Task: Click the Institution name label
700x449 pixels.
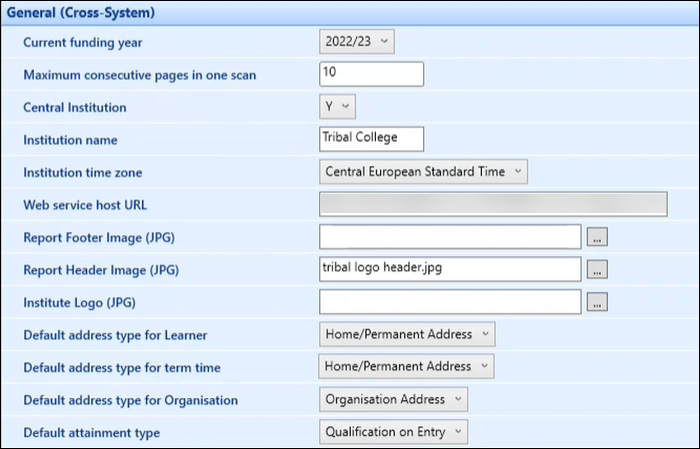Action: 70,140
